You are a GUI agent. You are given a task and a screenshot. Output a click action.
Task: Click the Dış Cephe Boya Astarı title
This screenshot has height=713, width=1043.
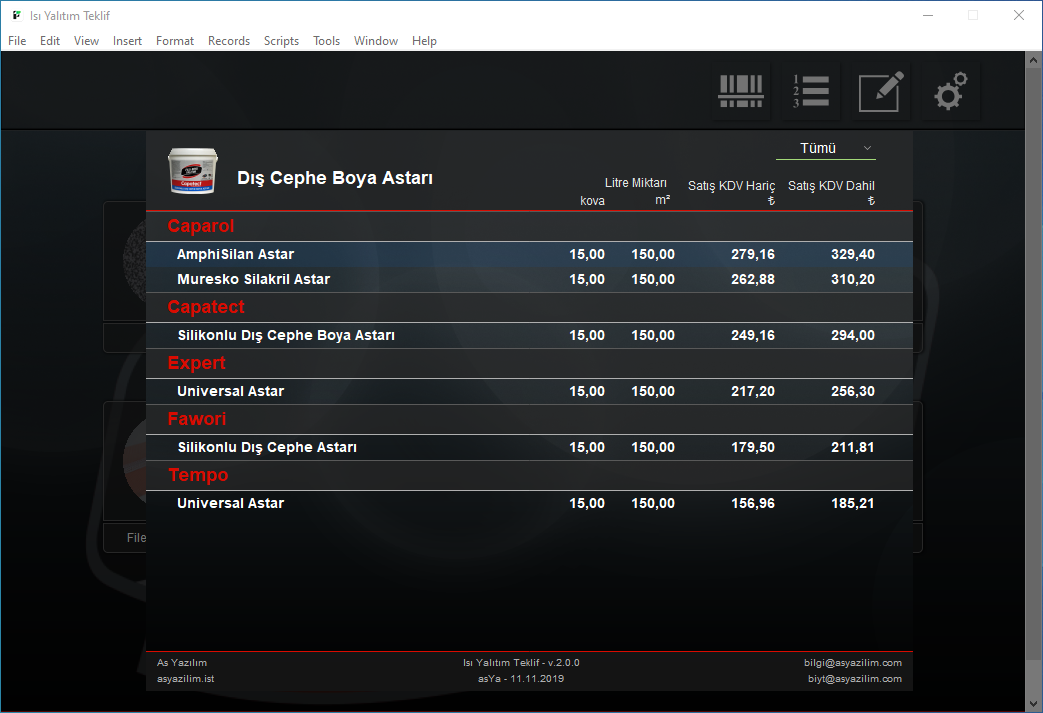click(x=335, y=178)
